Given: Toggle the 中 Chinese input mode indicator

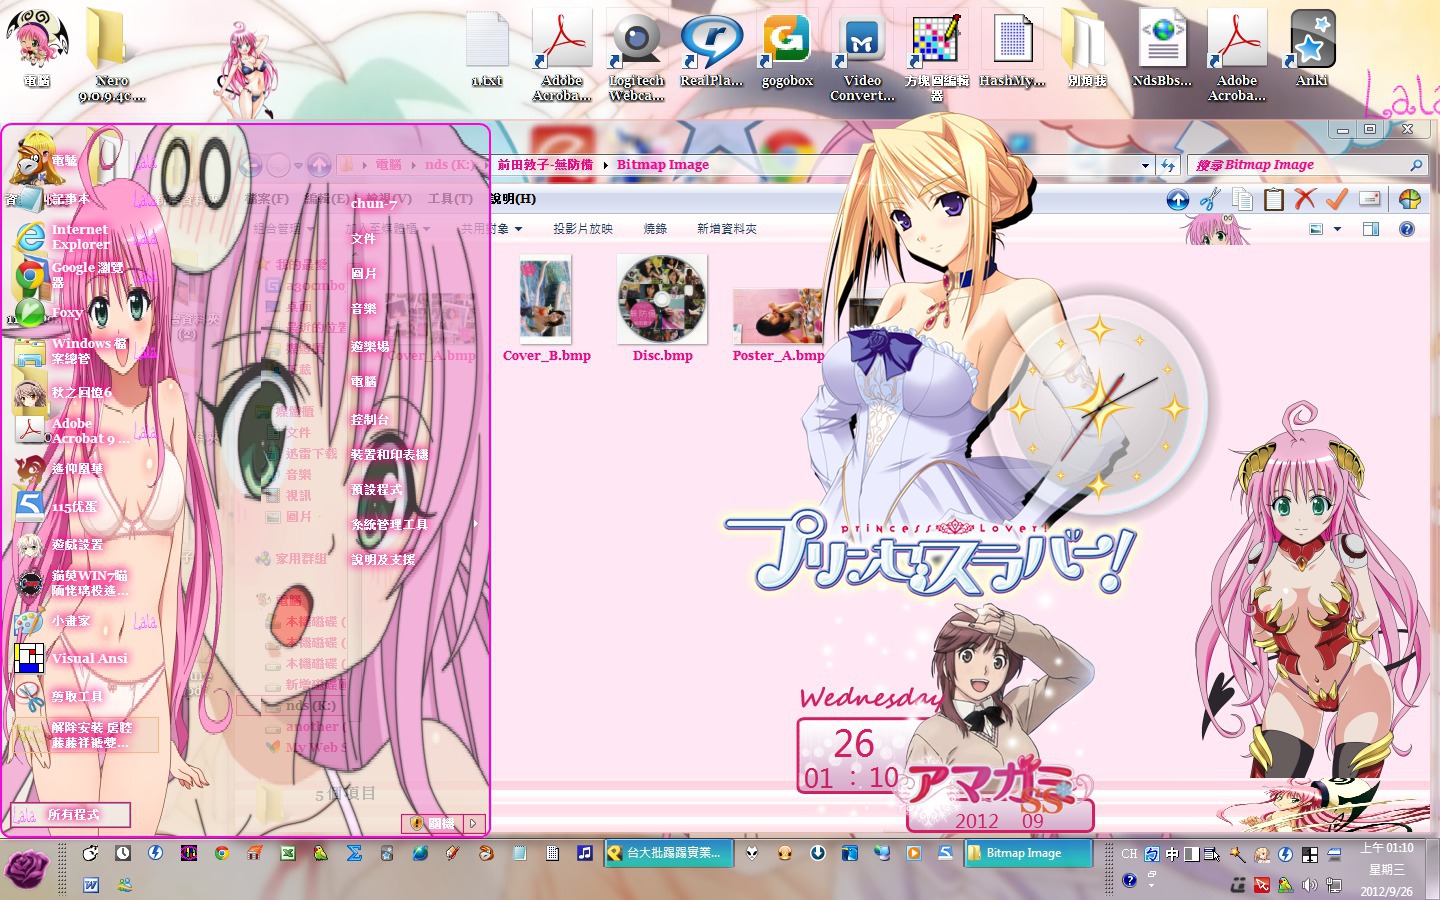Looking at the screenshot, I should (1172, 854).
